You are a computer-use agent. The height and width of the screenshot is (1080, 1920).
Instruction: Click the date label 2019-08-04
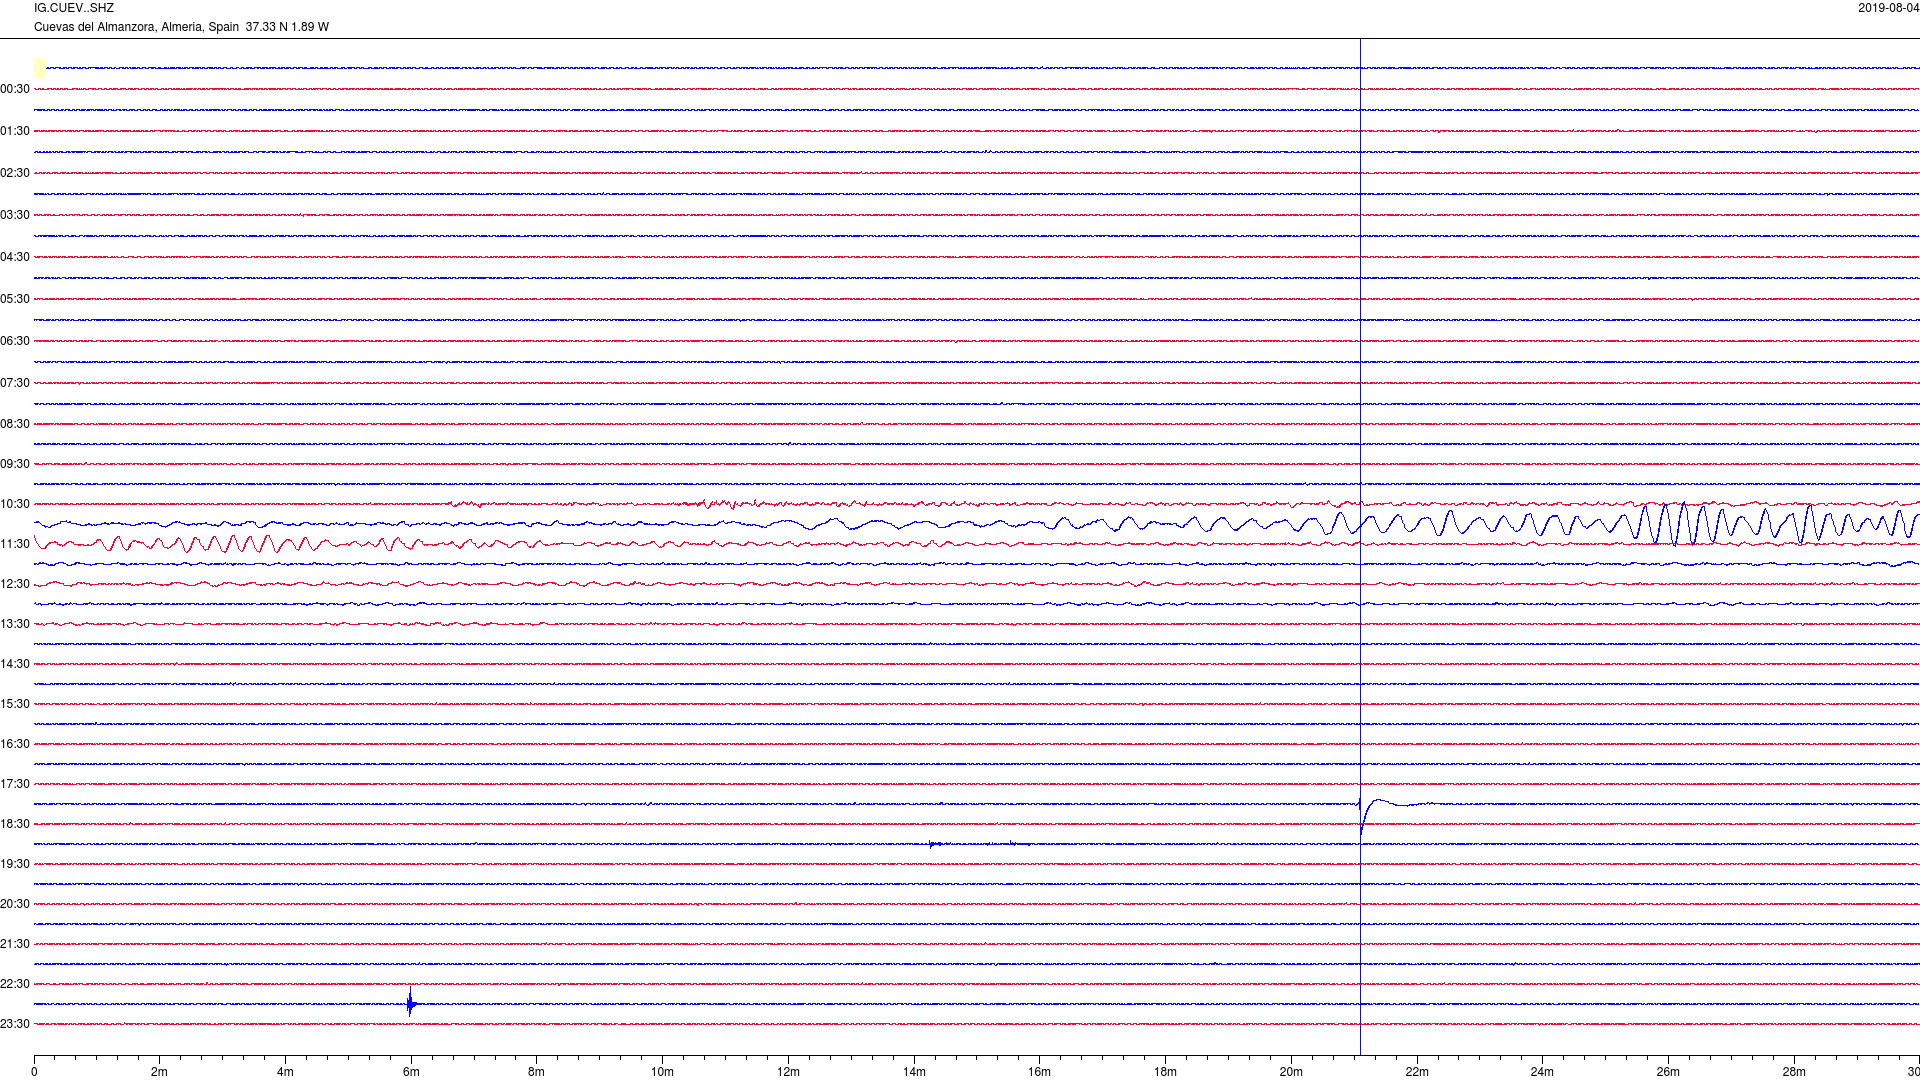pyautogui.click(x=1888, y=8)
